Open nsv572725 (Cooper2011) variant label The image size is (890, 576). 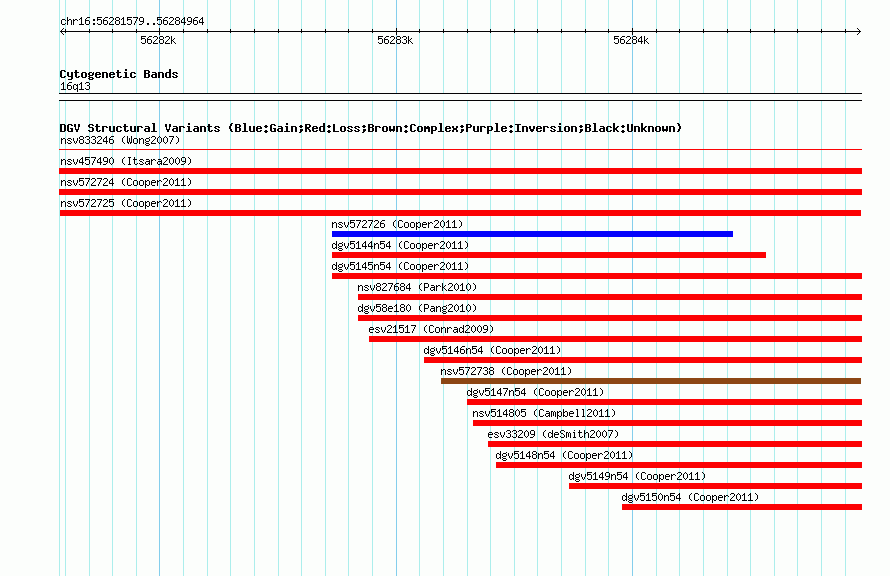coord(126,203)
